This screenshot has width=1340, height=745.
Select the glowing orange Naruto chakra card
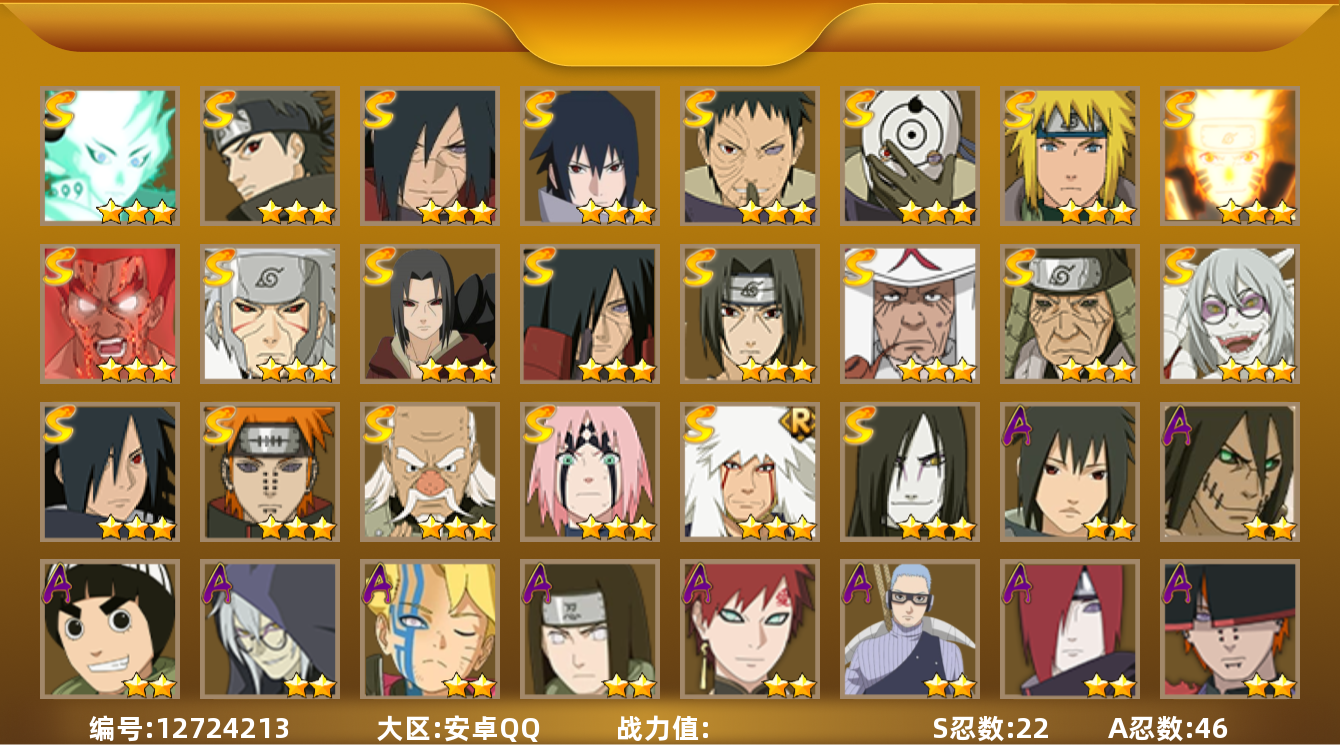(1229, 156)
